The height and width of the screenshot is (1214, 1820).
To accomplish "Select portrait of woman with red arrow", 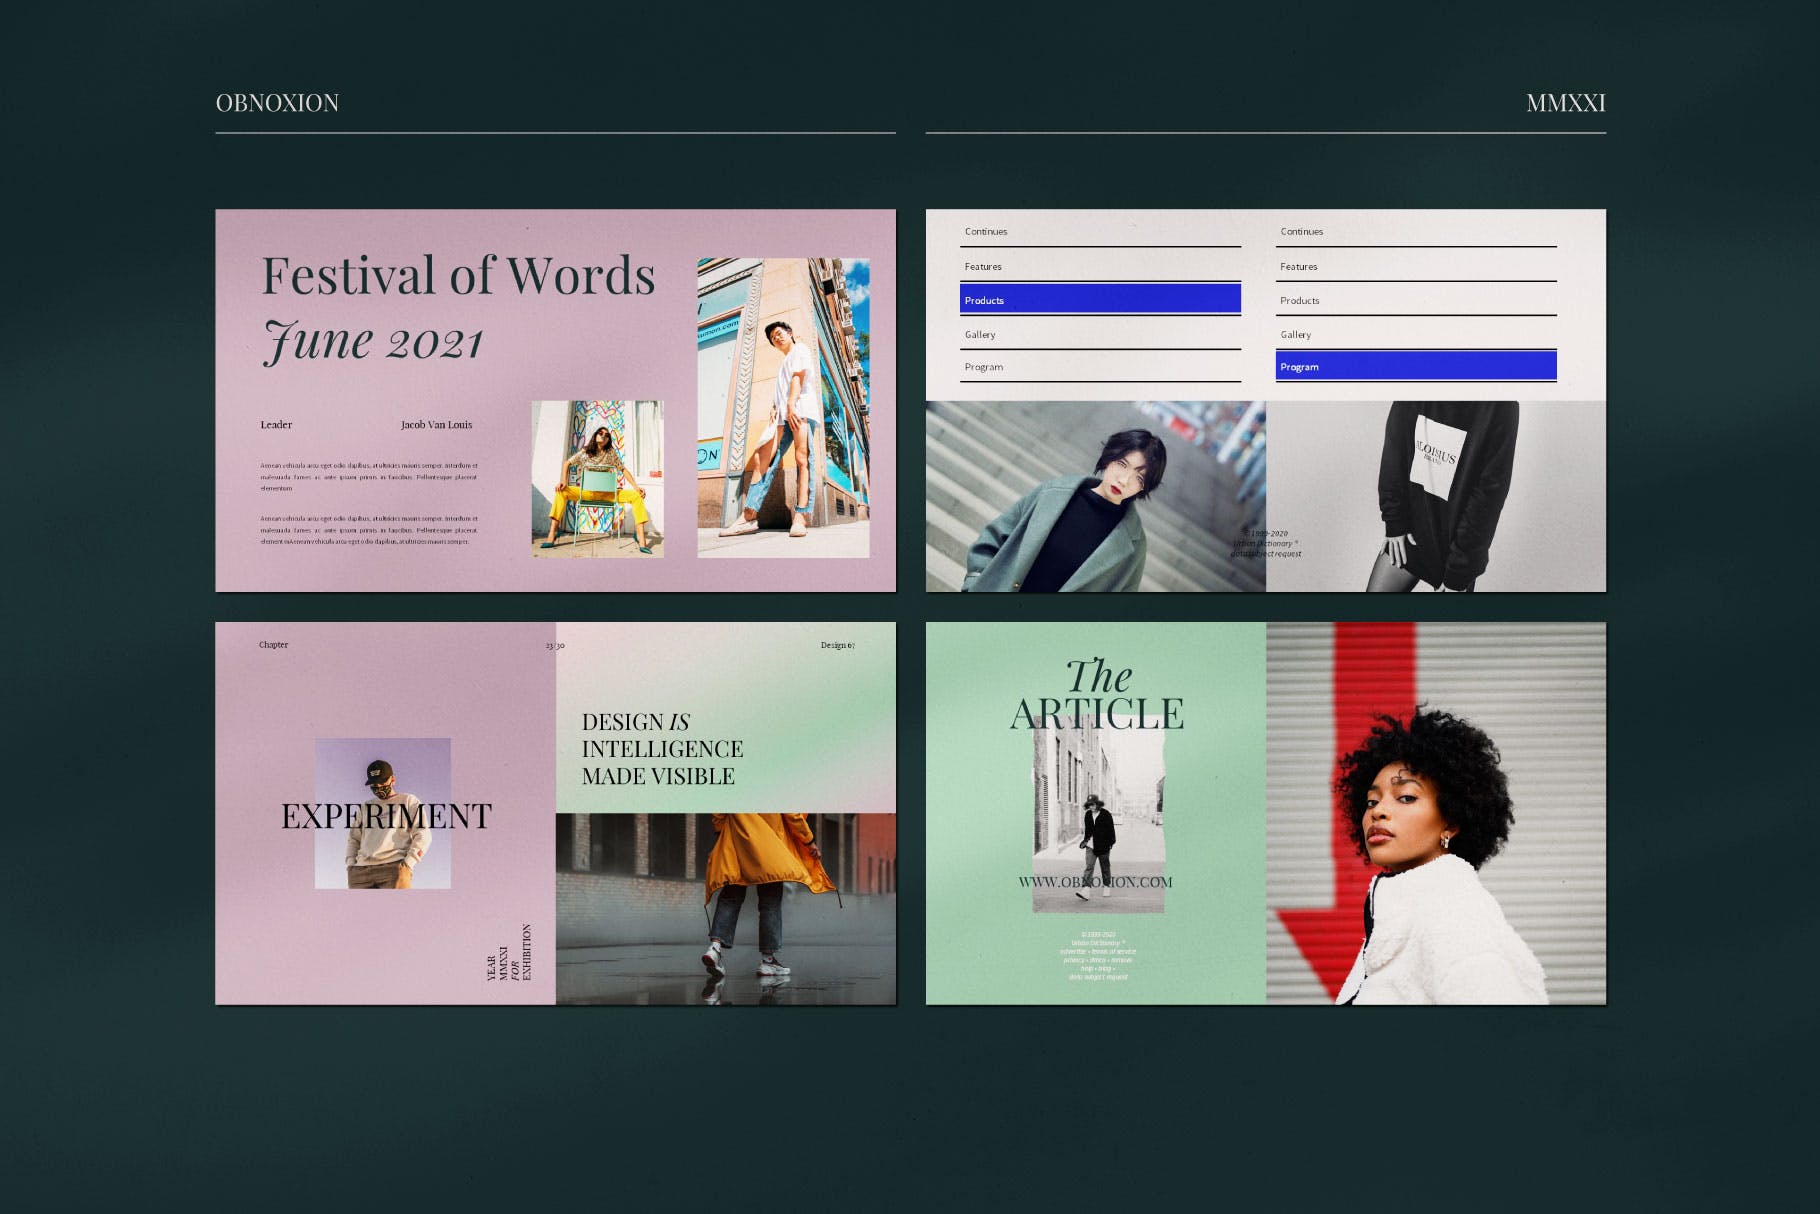I will [1435, 813].
